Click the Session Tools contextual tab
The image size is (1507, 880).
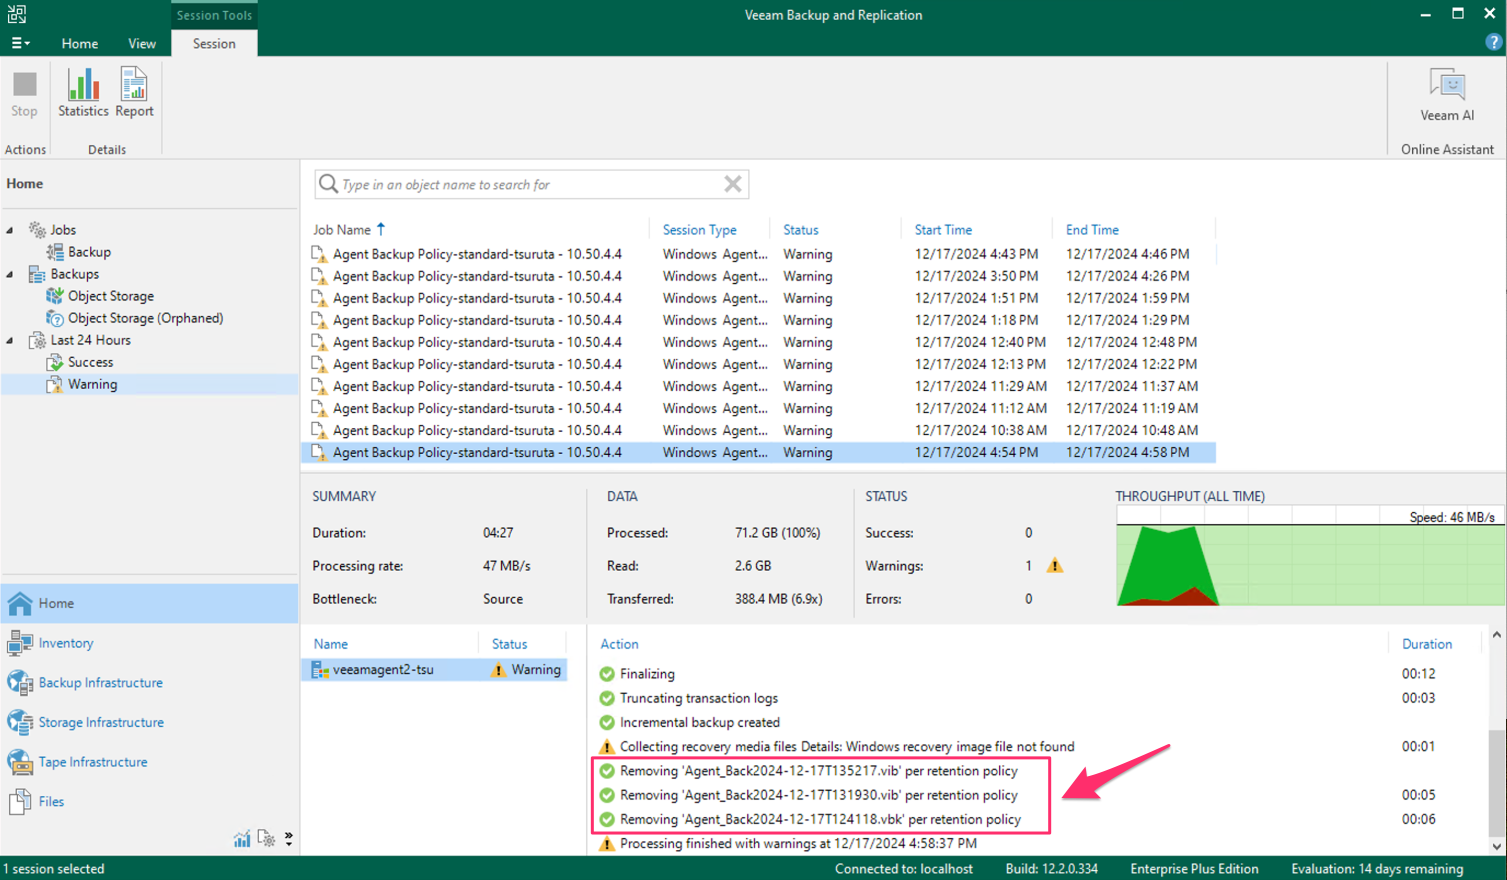coord(214,15)
